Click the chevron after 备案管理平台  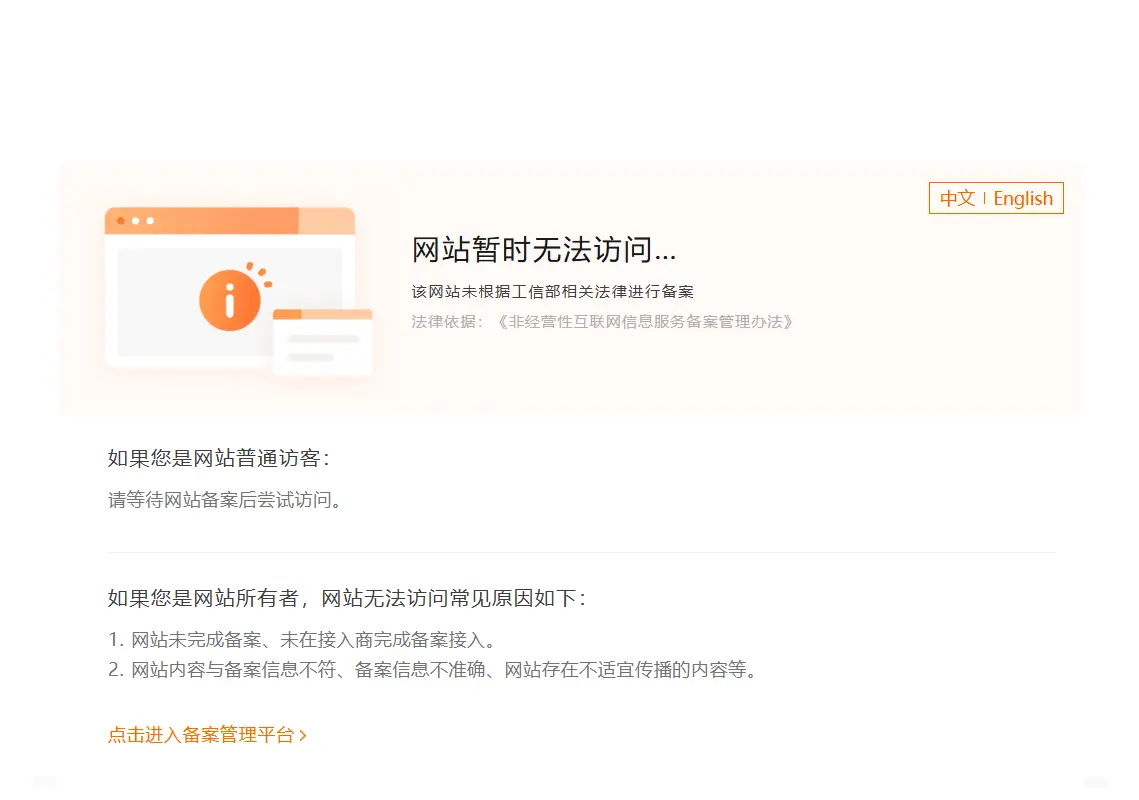pos(303,735)
